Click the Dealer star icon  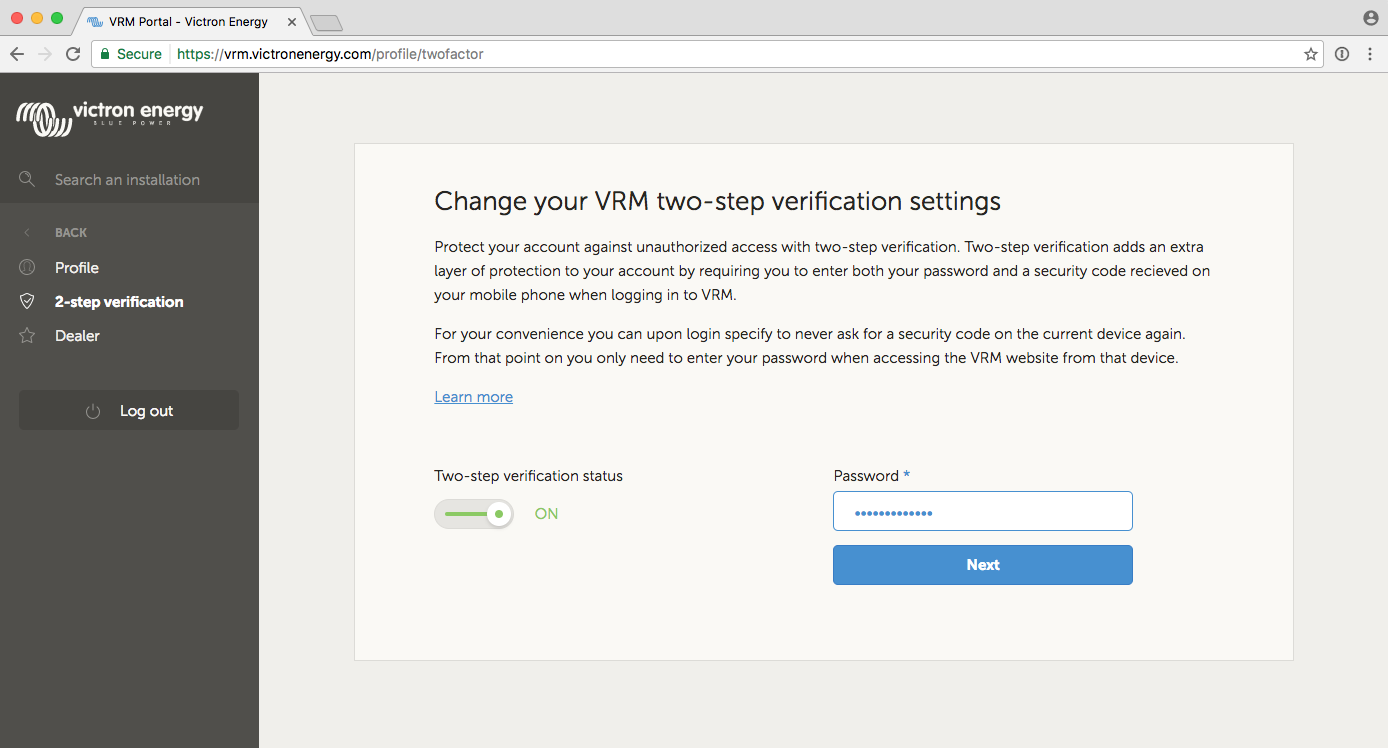click(x=27, y=336)
